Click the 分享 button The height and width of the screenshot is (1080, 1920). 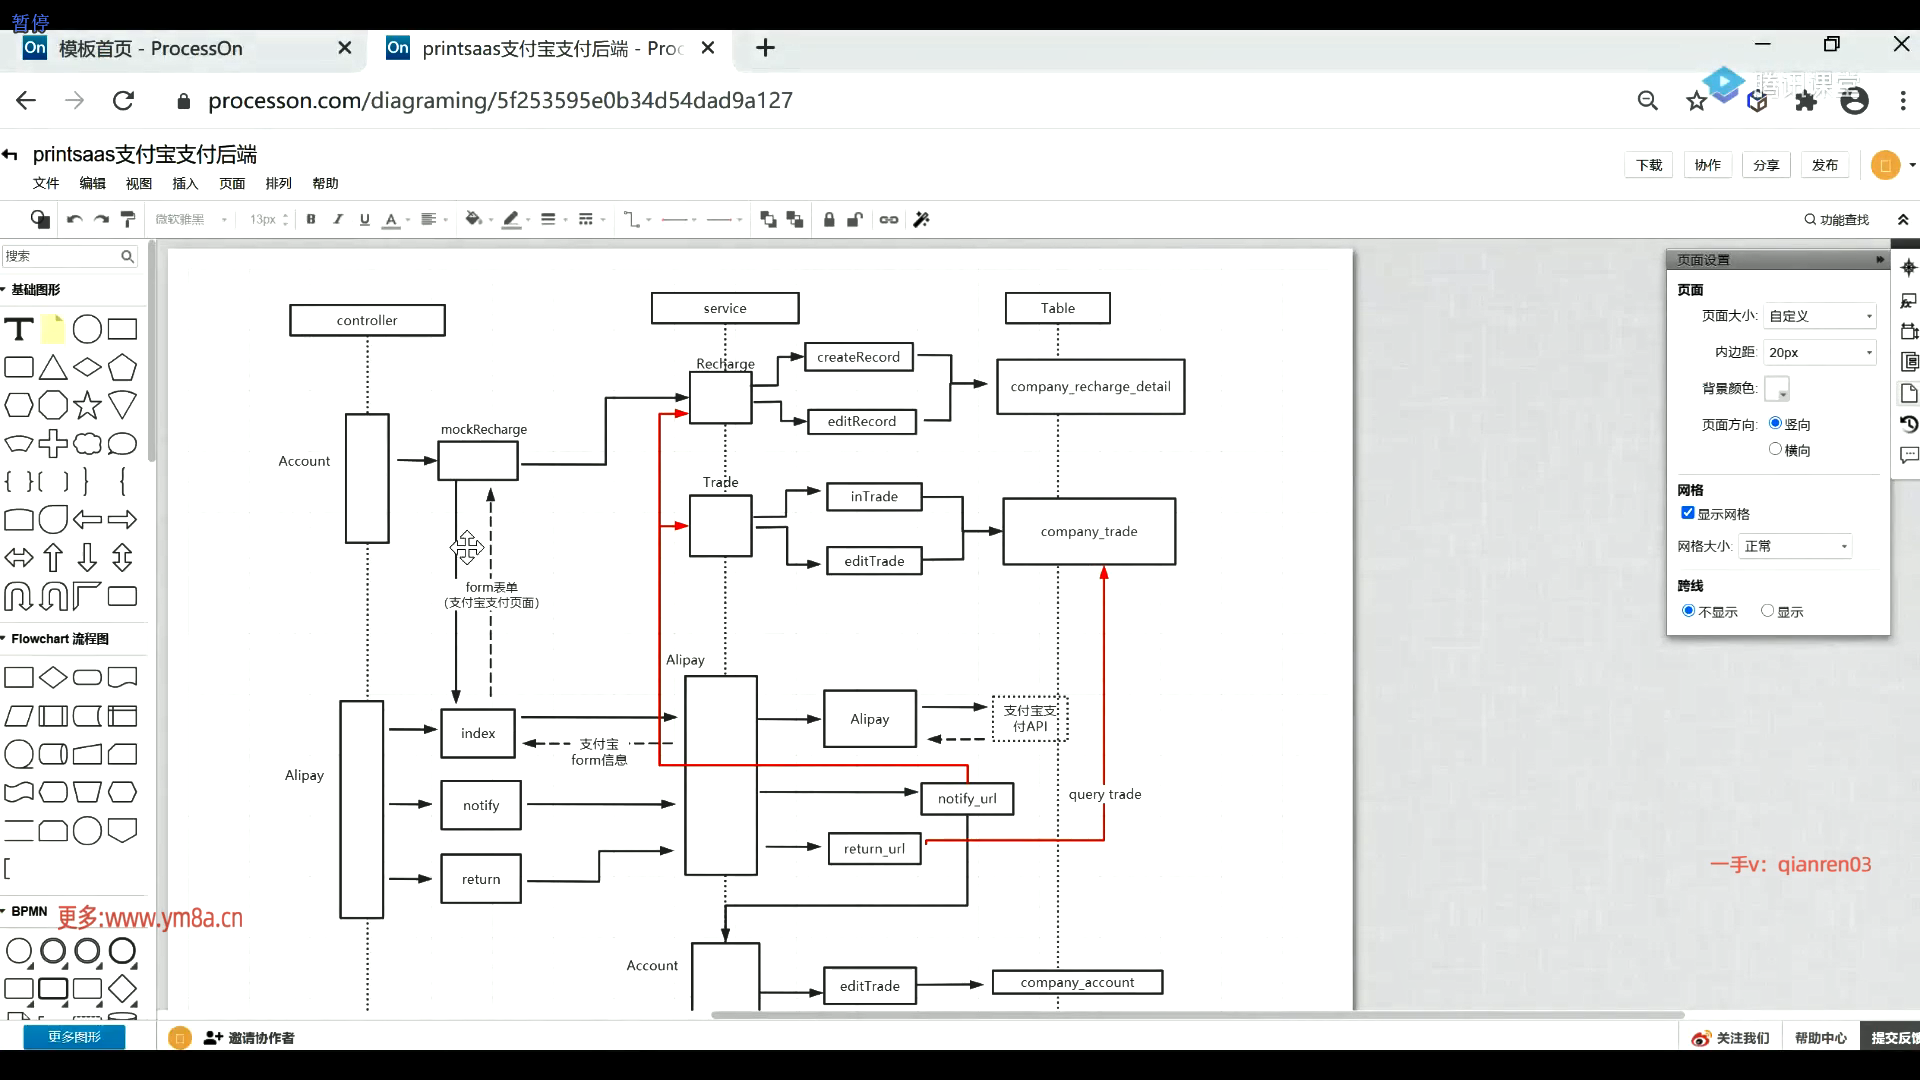[1766, 165]
